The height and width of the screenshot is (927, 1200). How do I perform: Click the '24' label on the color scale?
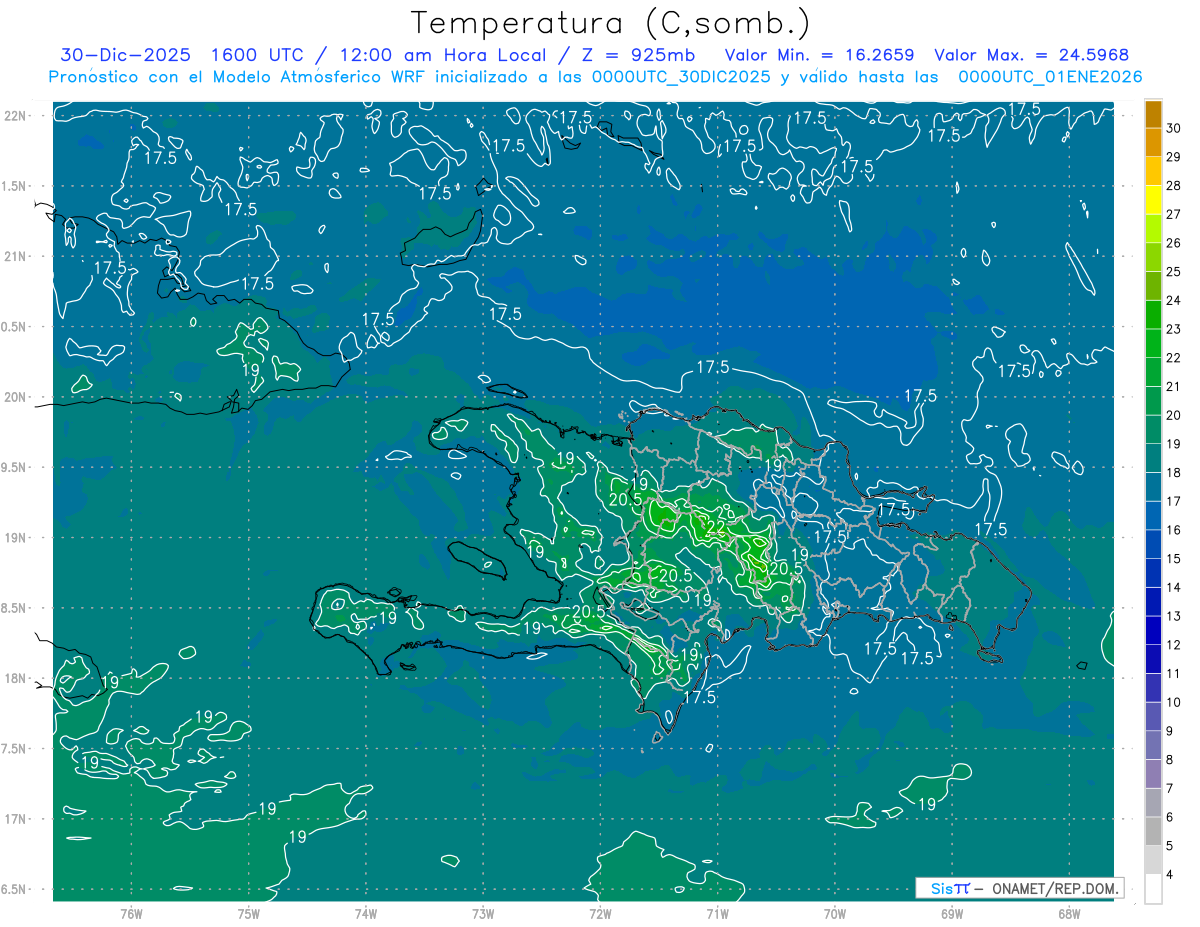pyautogui.click(x=1174, y=300)
